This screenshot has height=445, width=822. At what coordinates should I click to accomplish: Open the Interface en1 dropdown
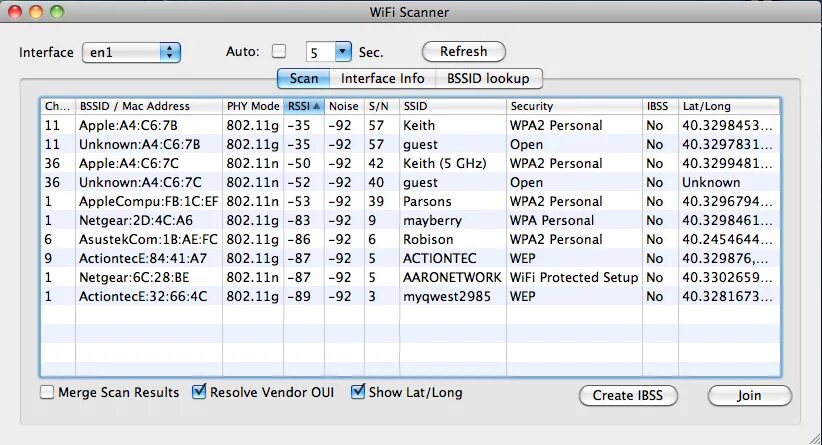coord(131,52)
